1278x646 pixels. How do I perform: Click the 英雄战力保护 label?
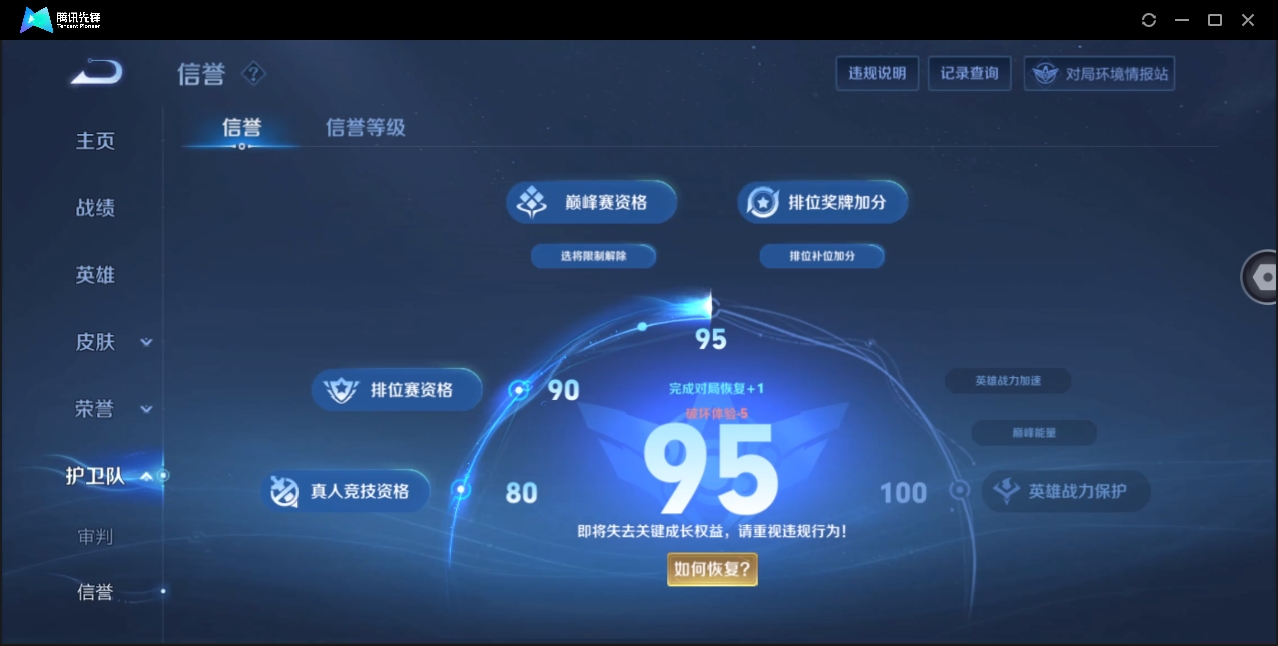click(1078, 491)
